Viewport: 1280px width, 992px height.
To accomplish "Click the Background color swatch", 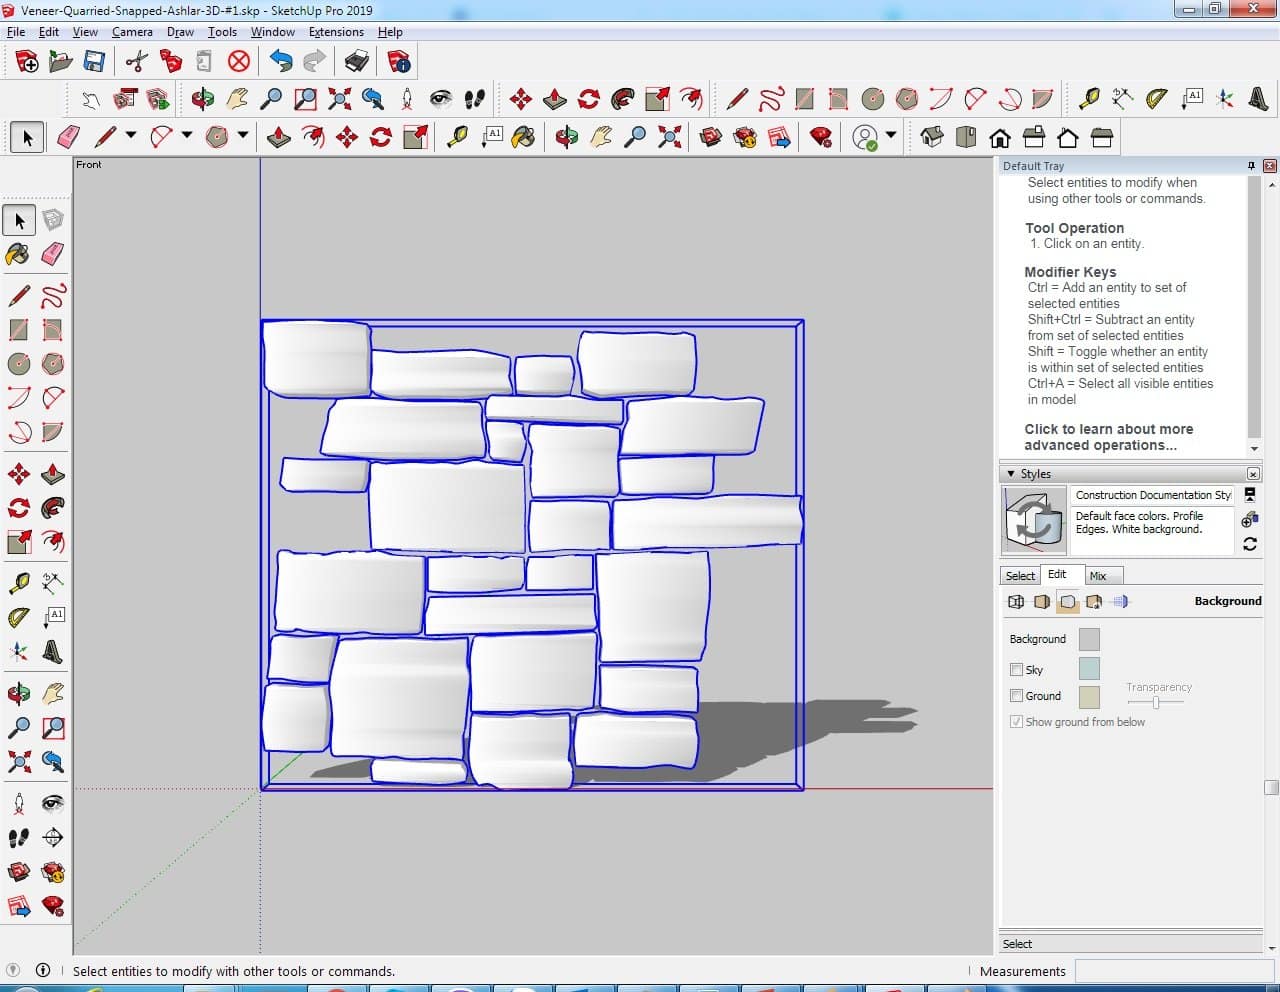I will [1089, 639].
